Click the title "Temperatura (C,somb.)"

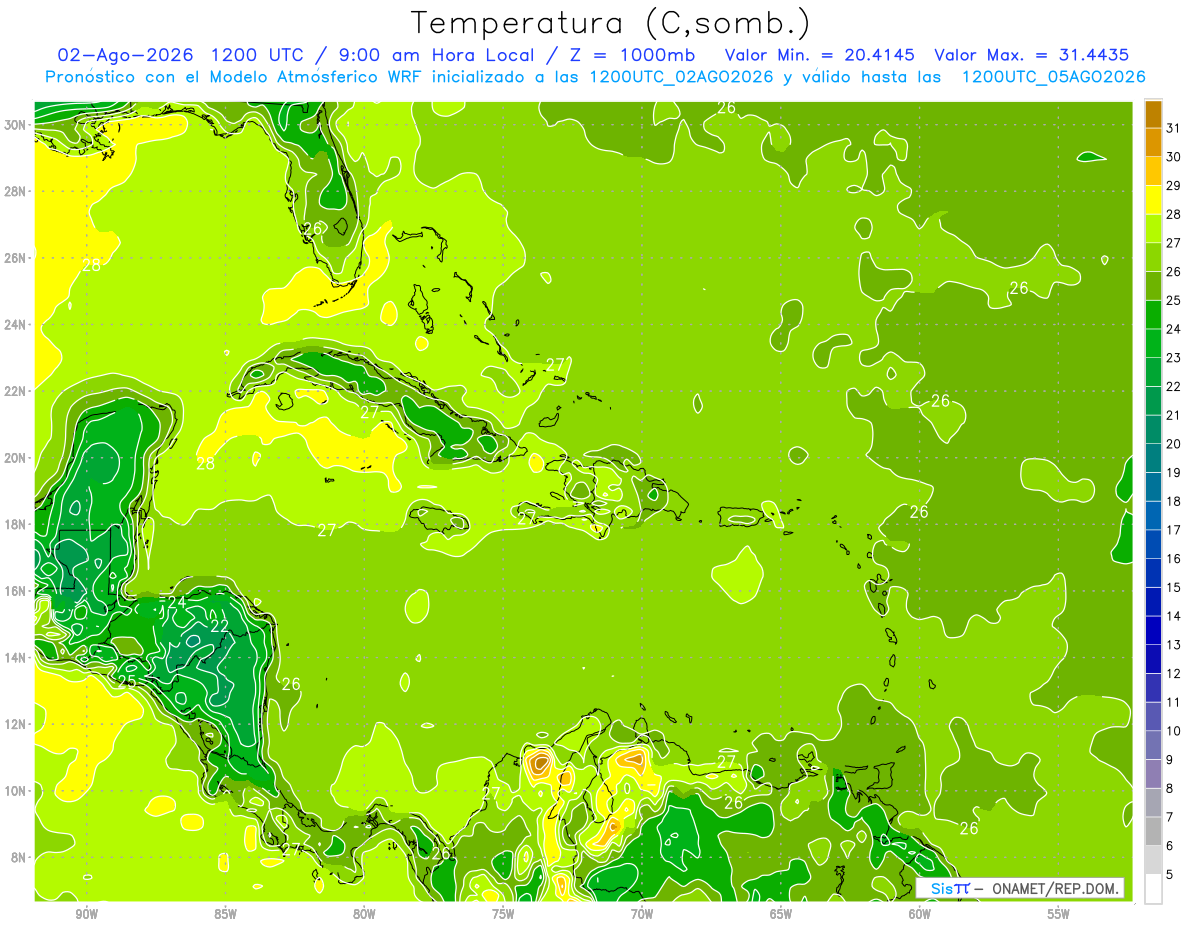coord(609,23)
